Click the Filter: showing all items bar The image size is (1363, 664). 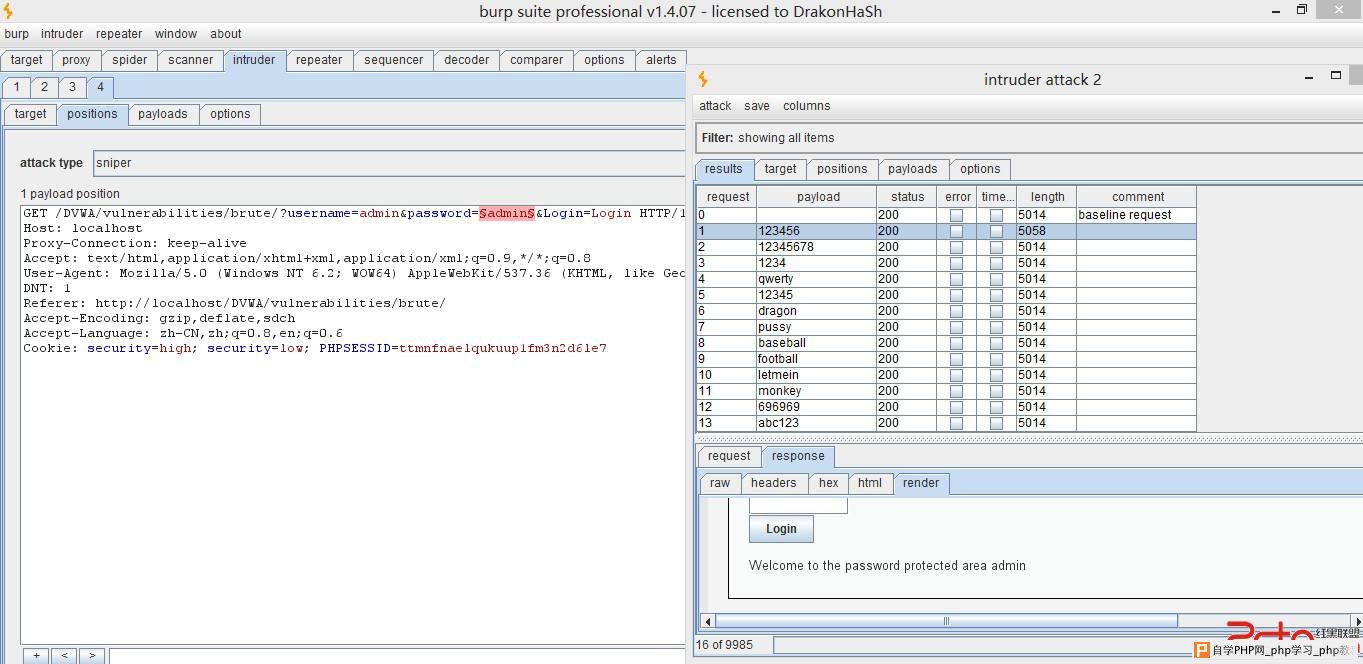[1029, 138]
